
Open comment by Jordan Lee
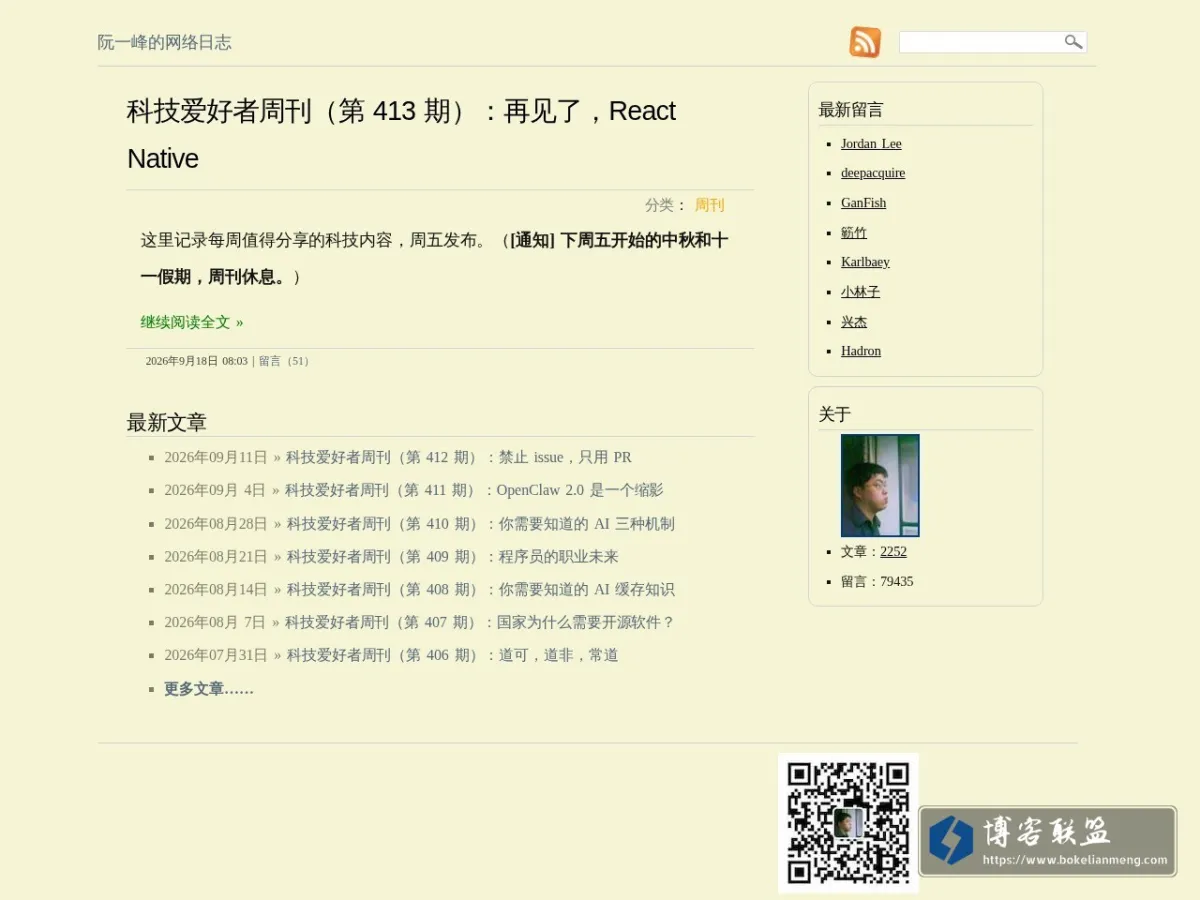coord(871,143)
